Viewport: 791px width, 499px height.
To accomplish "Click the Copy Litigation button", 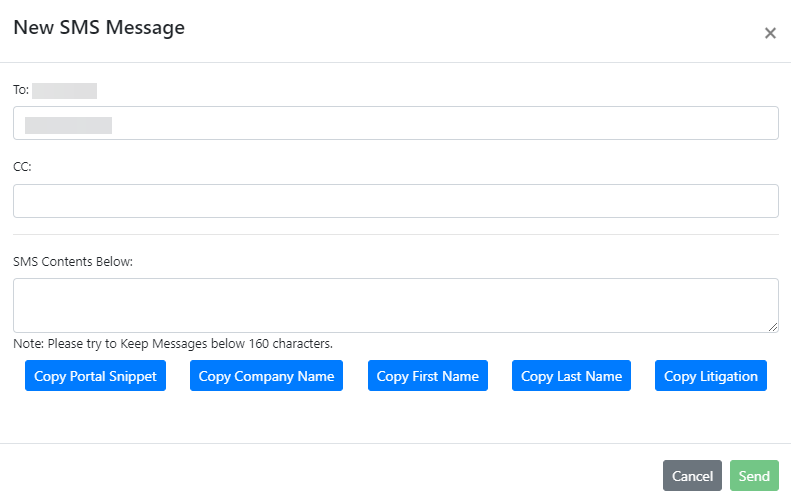I will [x=710, y=376].
